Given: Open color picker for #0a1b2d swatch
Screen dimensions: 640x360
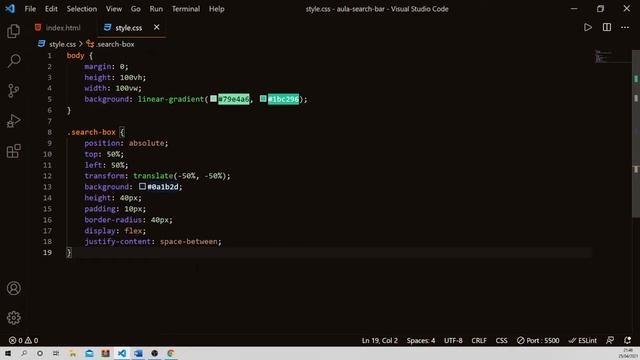Looking at the screenshot, I should click(142, 186).
